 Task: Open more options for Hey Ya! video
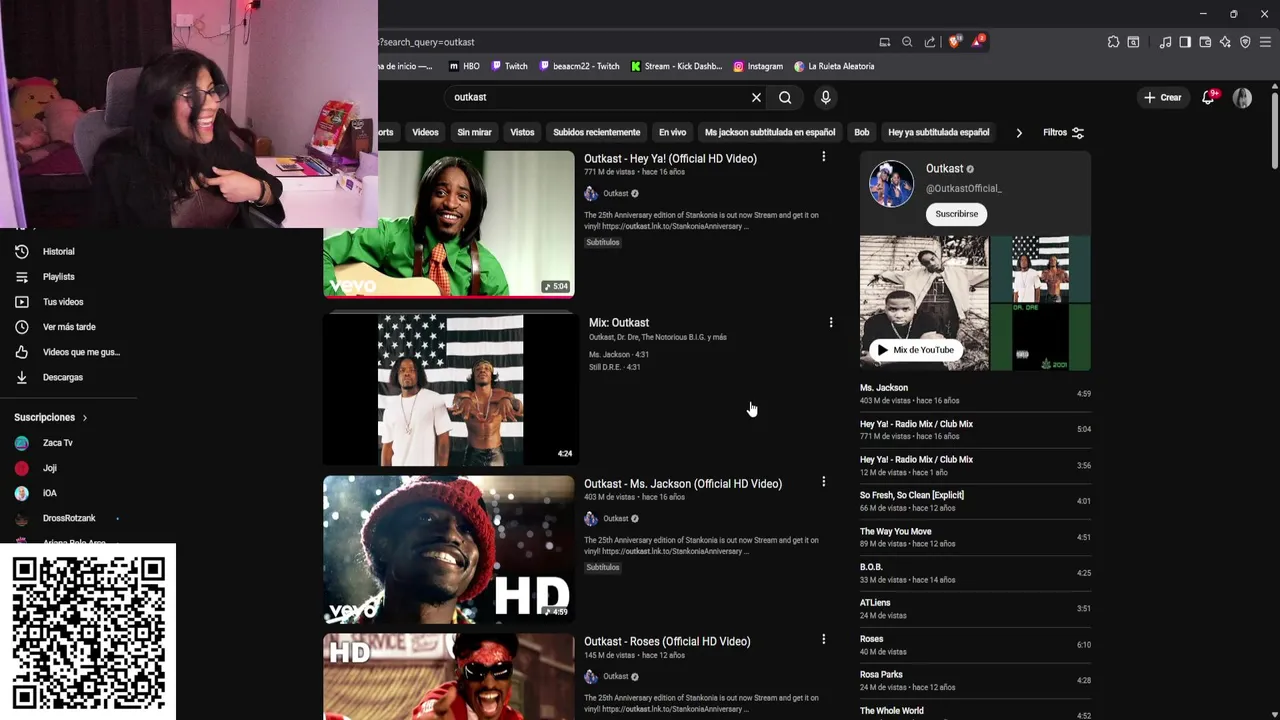[x=823, y=157]
